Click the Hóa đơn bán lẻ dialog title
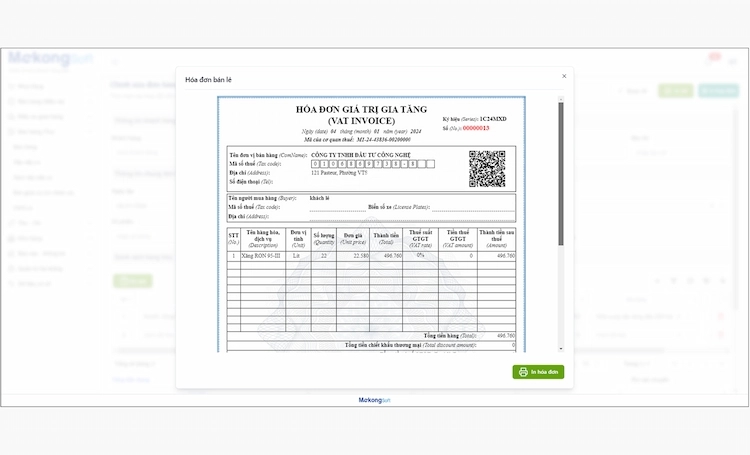This screenshot has width=750, height=455. click(x=209, y=78)
